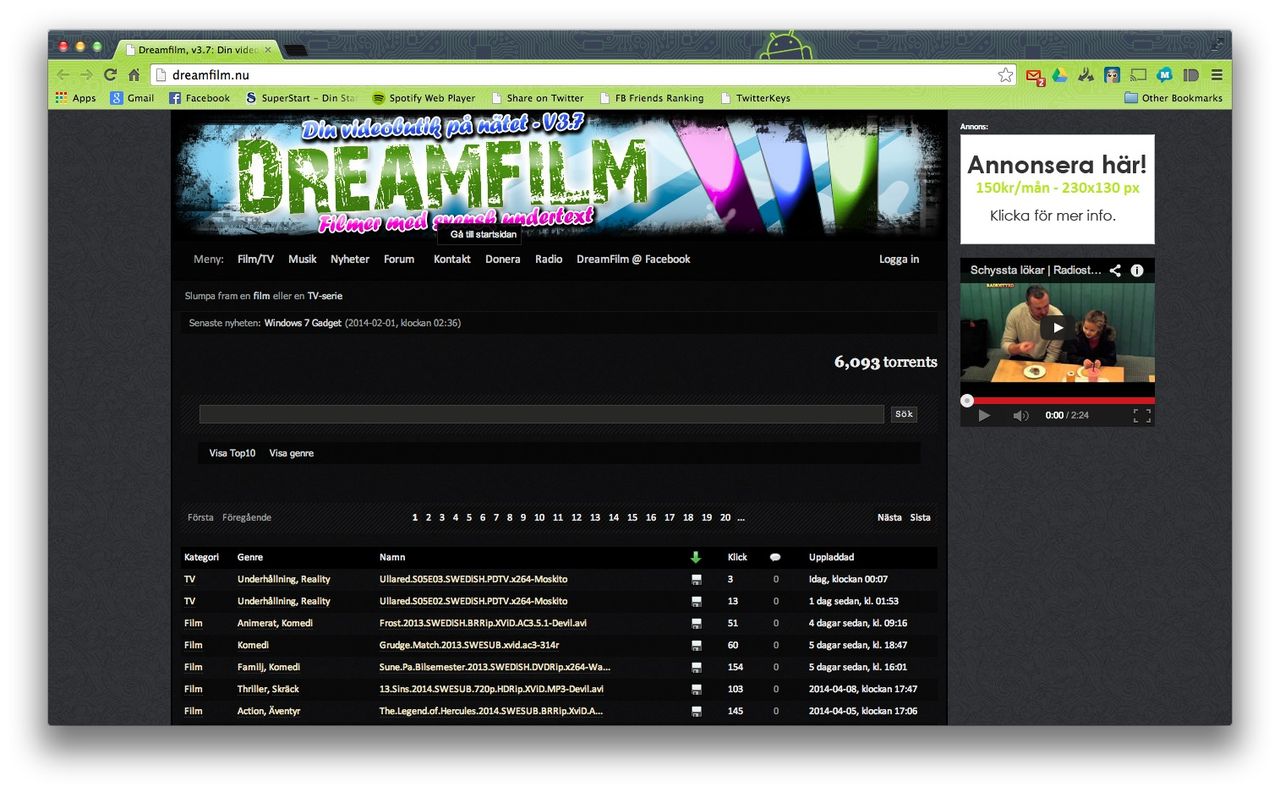1280x792 pixels.
Task: Open the Radio menu item
Action: [x=549, y=259]
